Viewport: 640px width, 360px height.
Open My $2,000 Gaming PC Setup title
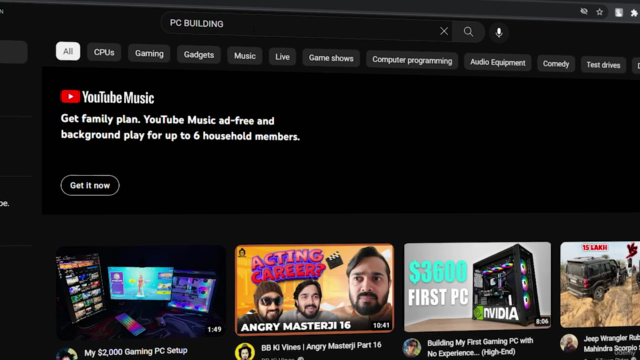(x=136, y=351)
